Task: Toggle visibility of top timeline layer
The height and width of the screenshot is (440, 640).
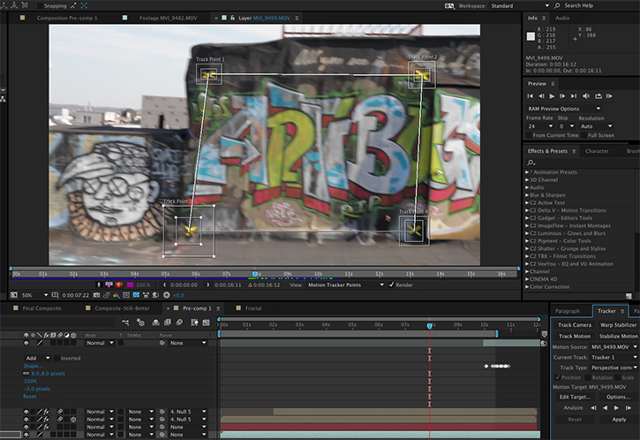Action: tap(26, 343)
